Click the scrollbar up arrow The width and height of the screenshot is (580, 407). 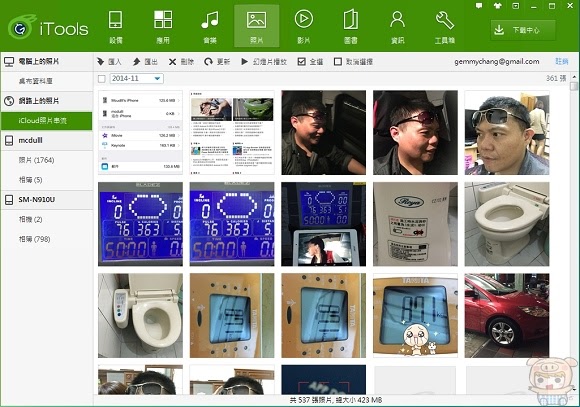point(574,77)
